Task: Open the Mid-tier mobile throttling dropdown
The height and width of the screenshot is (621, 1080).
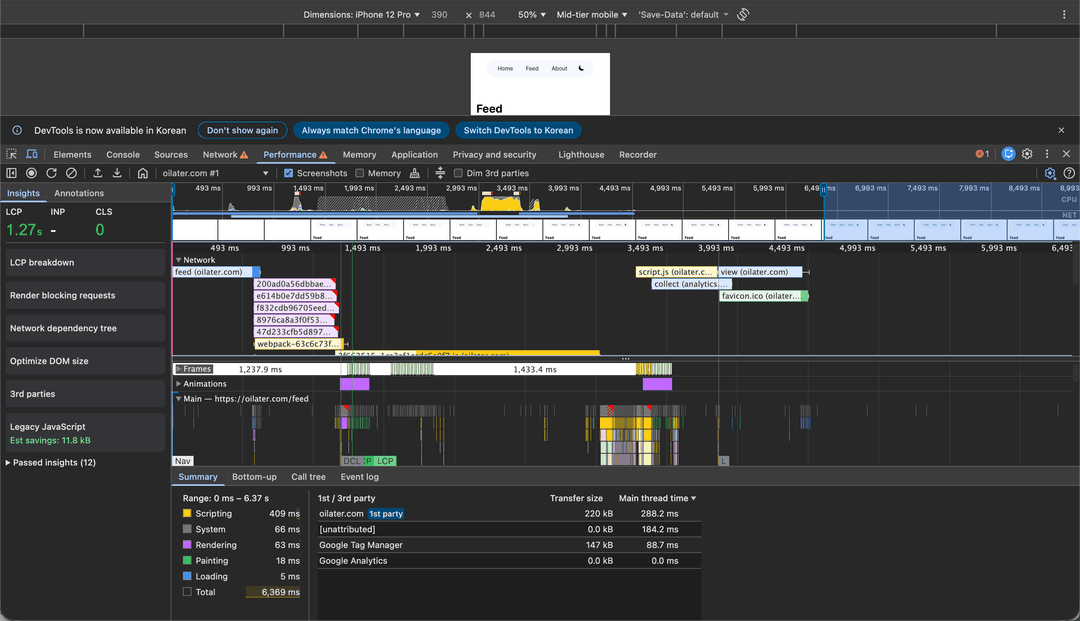Action: (592, 15)
